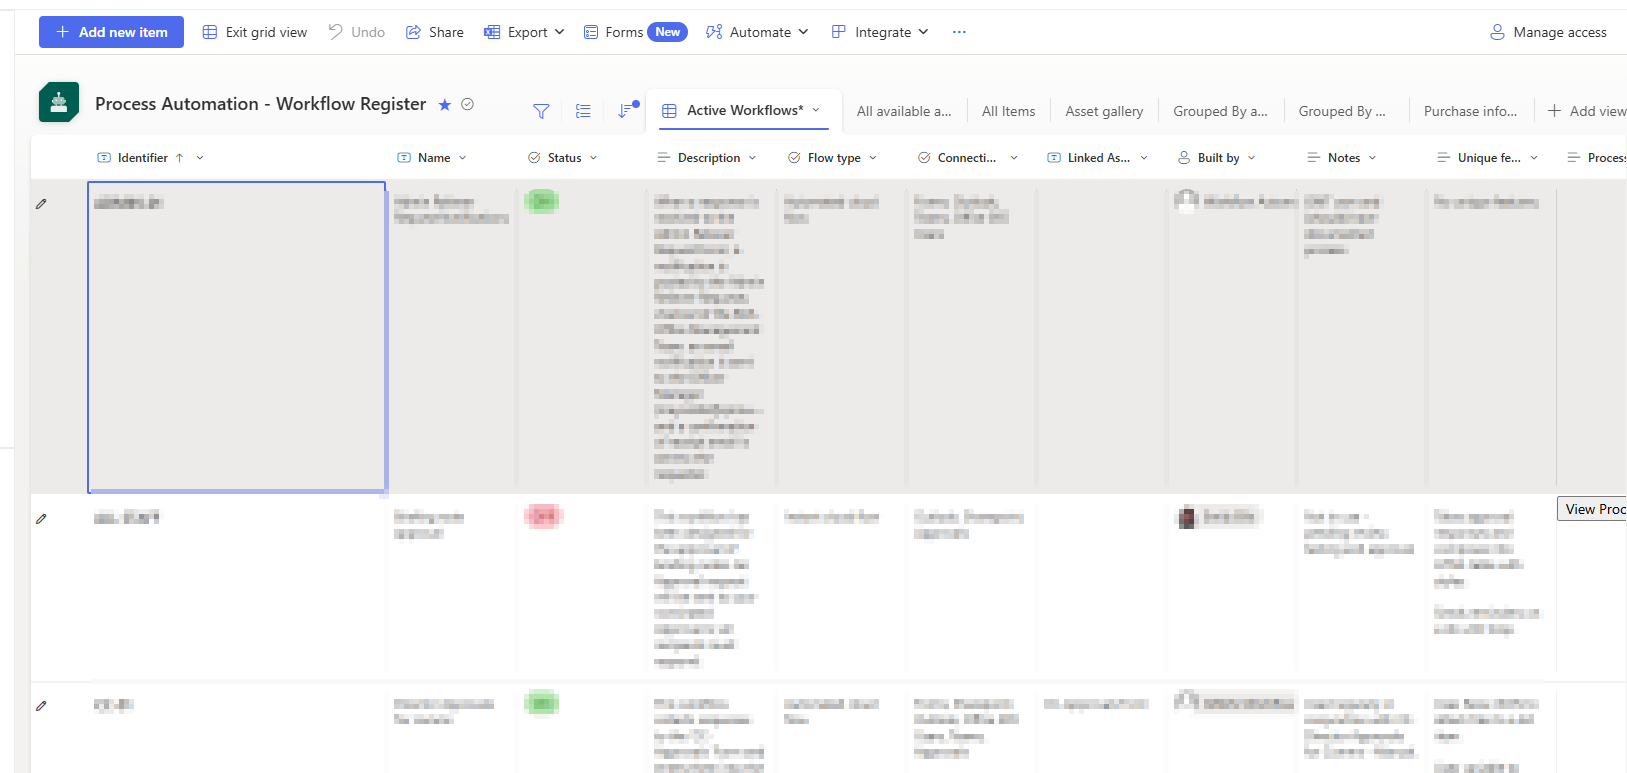Open Manage access
Screen dimensions: 1627x773
pos(1548,32)
